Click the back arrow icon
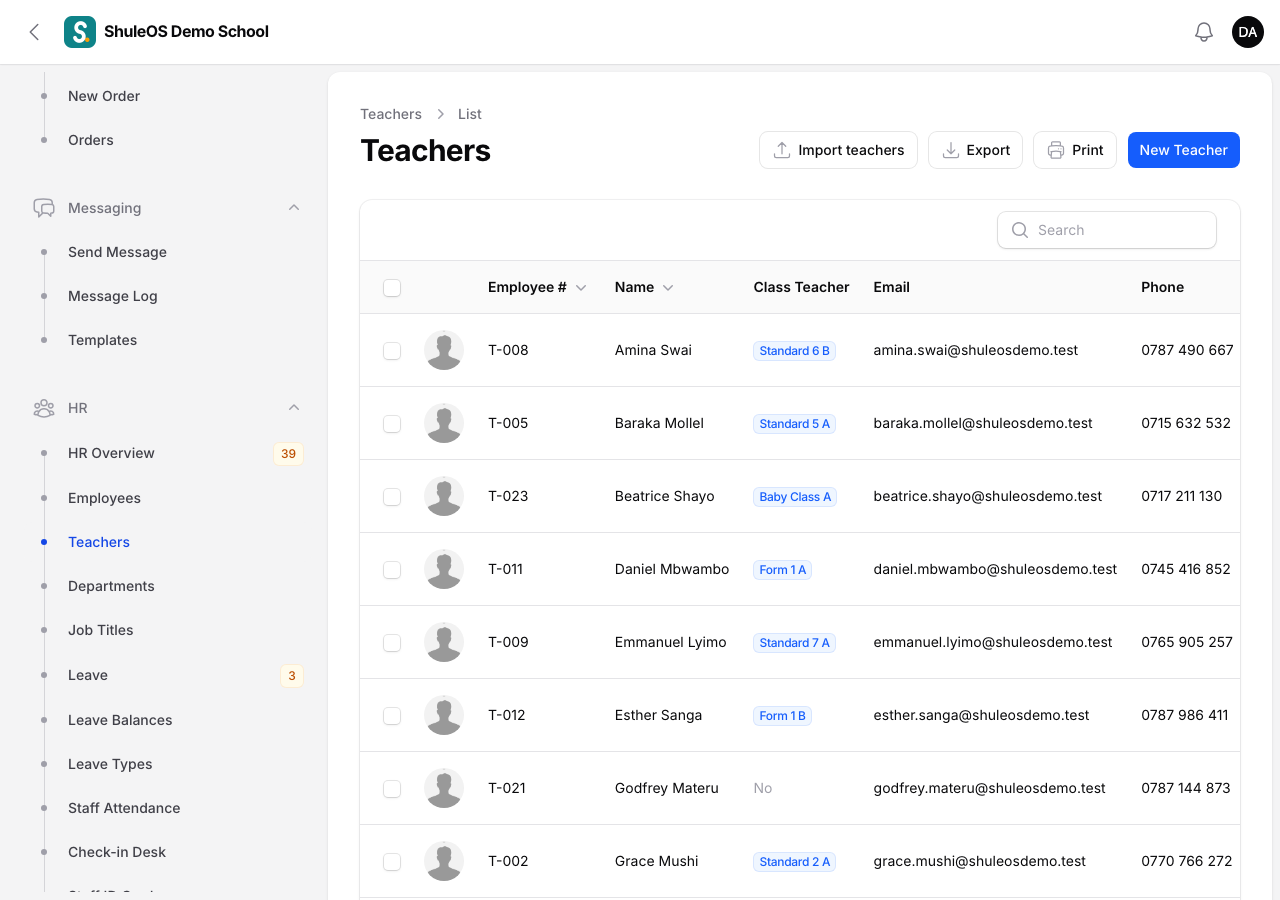Viewport: 1280px width, 900px height. tap(34, 32)
